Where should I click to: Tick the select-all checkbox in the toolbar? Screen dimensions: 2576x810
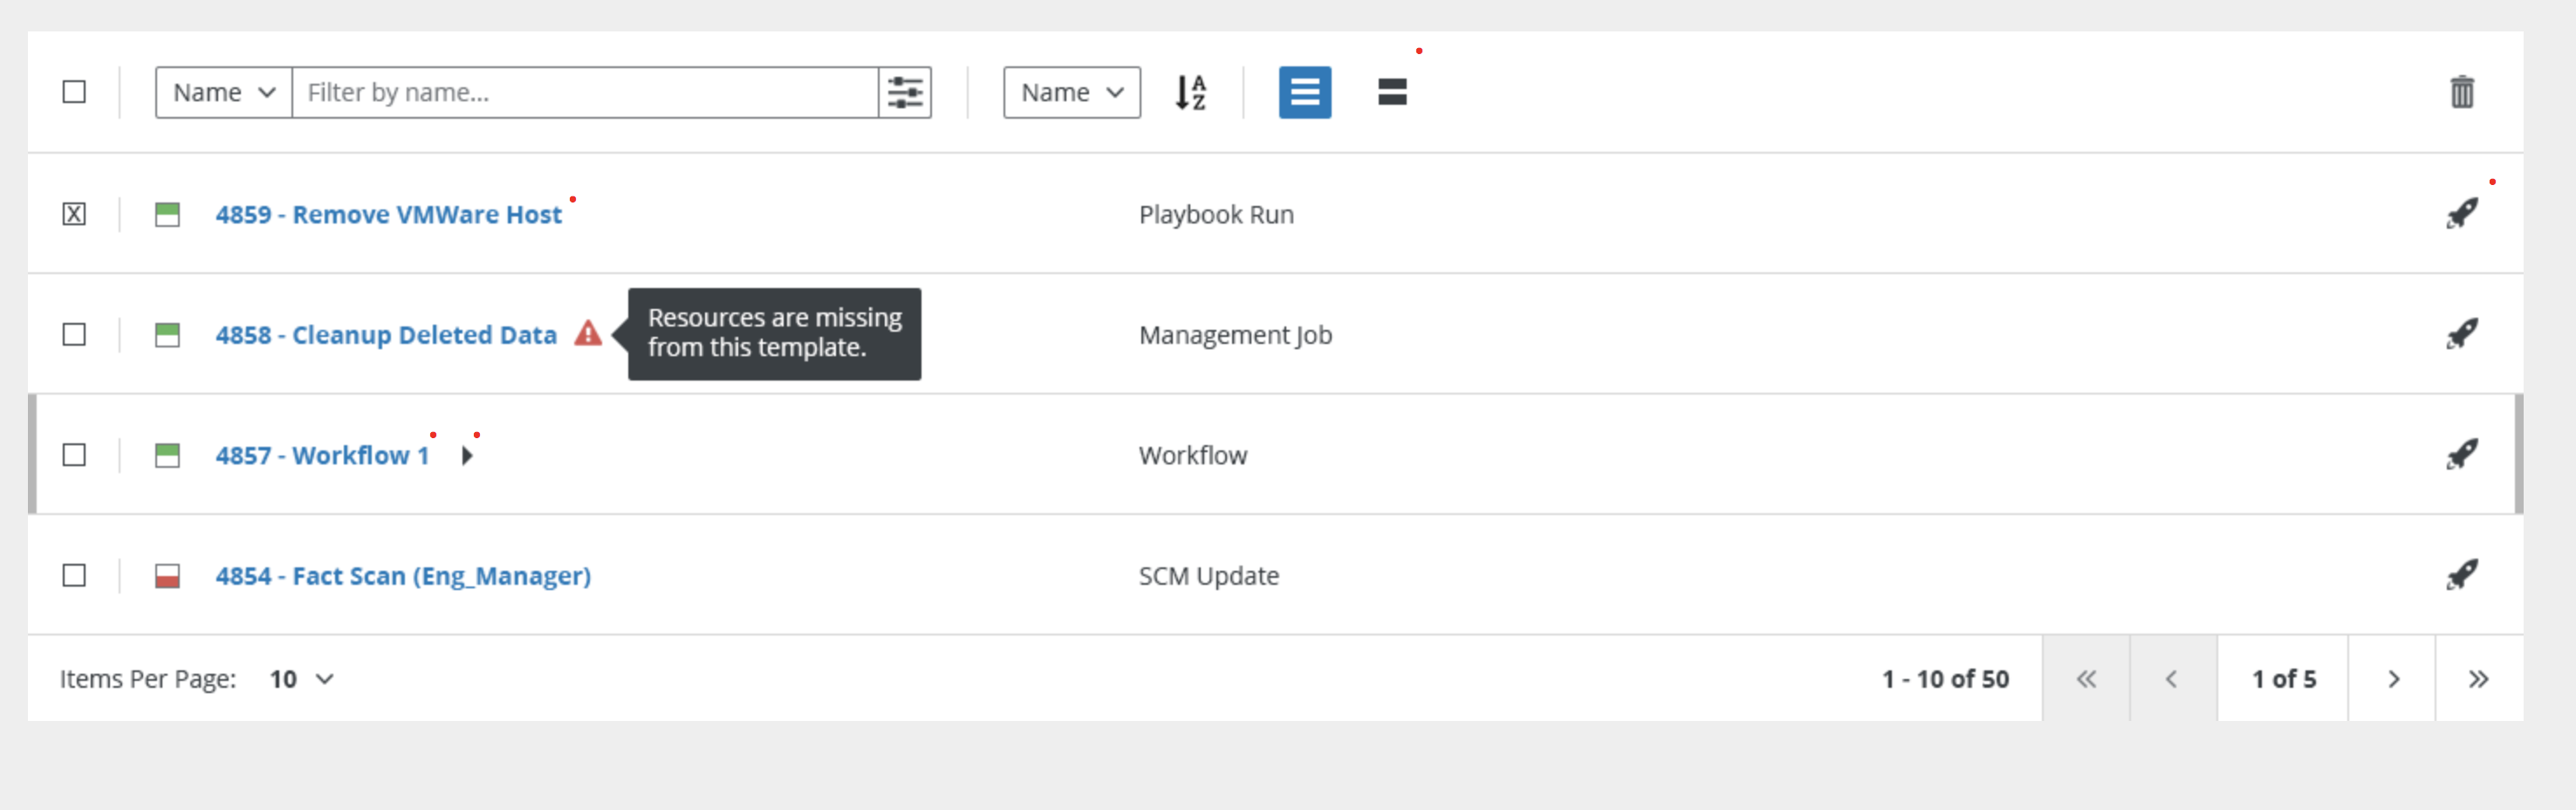pyautogui.click(x=74, y=92)
